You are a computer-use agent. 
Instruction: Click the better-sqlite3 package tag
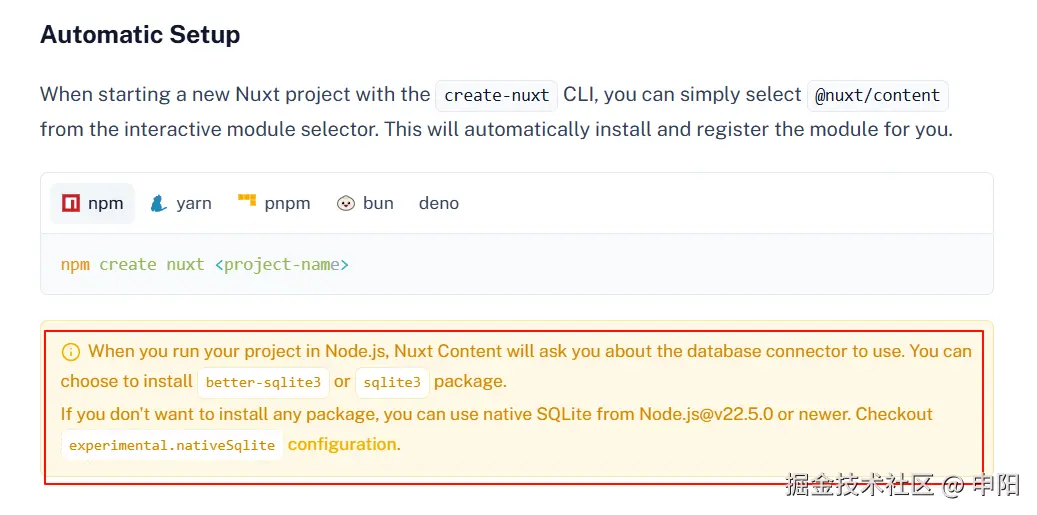[263, 383]
